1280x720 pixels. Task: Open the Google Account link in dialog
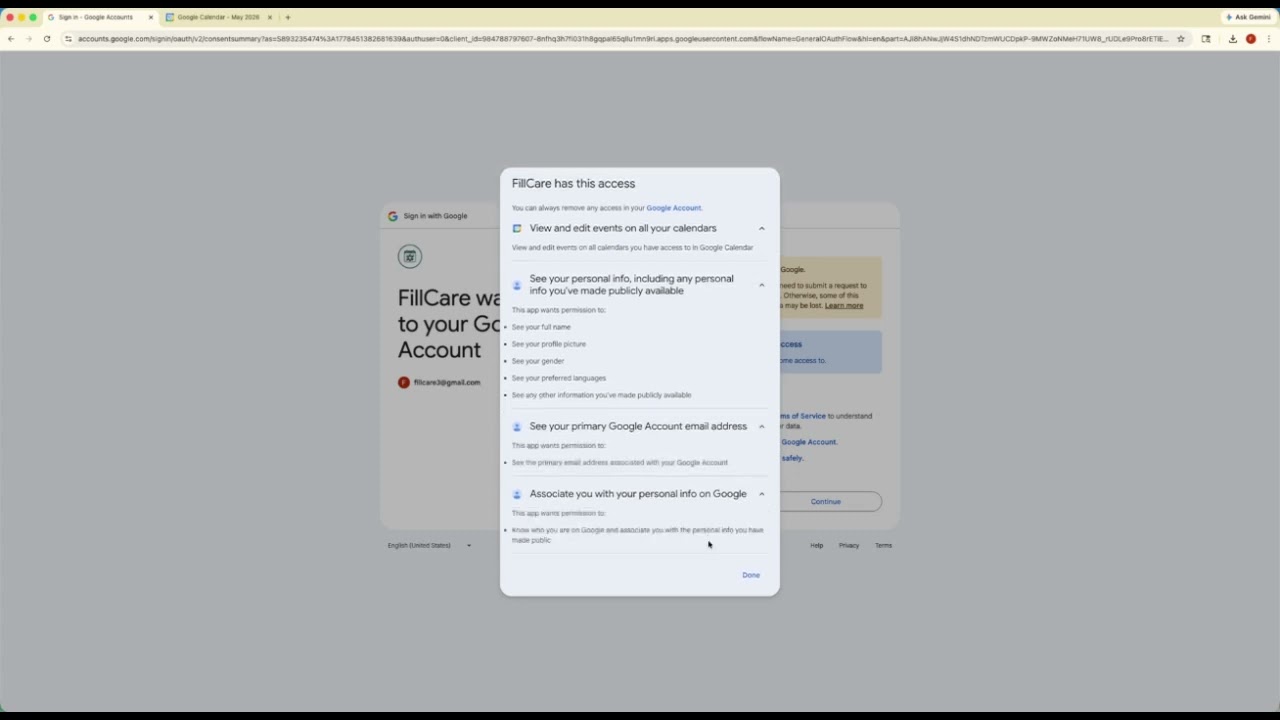pyautogui.click(x=674, y=208)
